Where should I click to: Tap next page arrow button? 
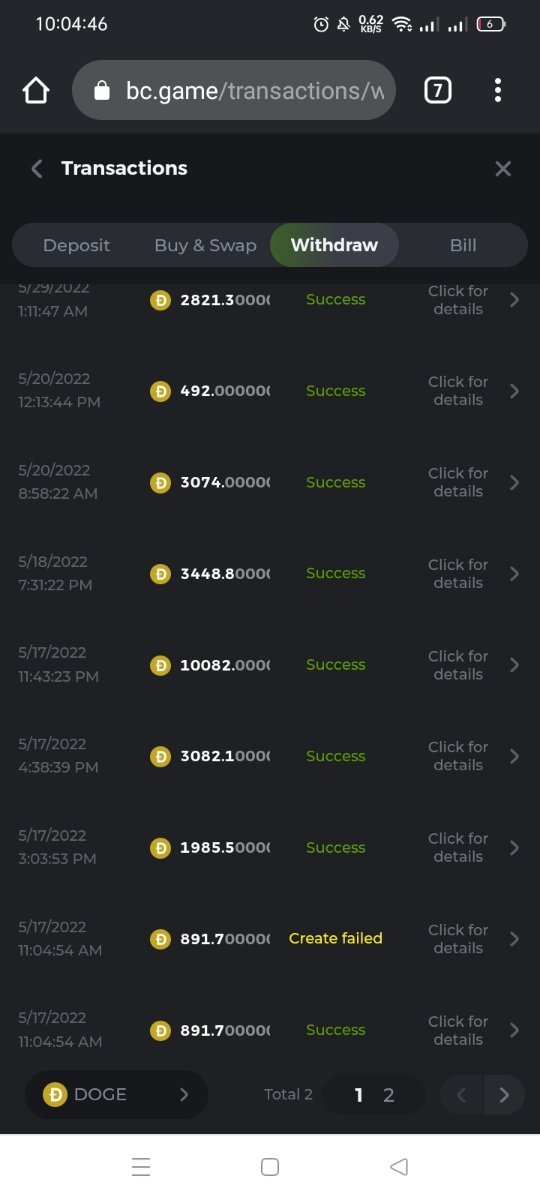[504, 1095]
